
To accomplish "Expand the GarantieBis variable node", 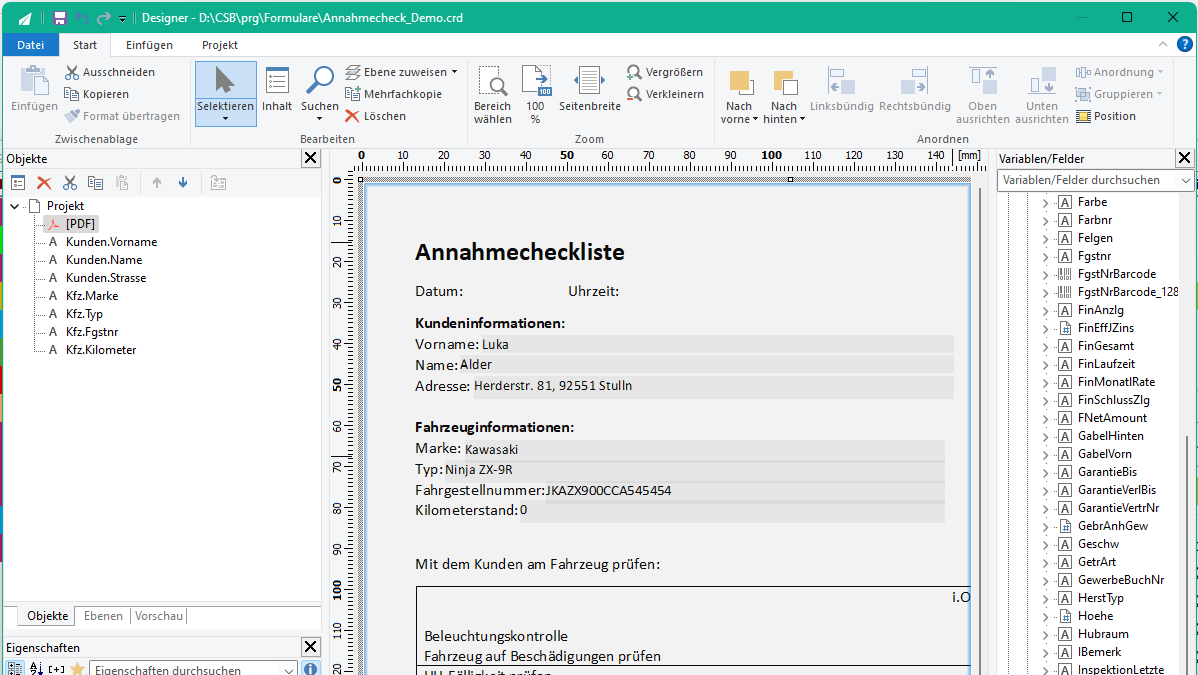I will pos(1045,472).
